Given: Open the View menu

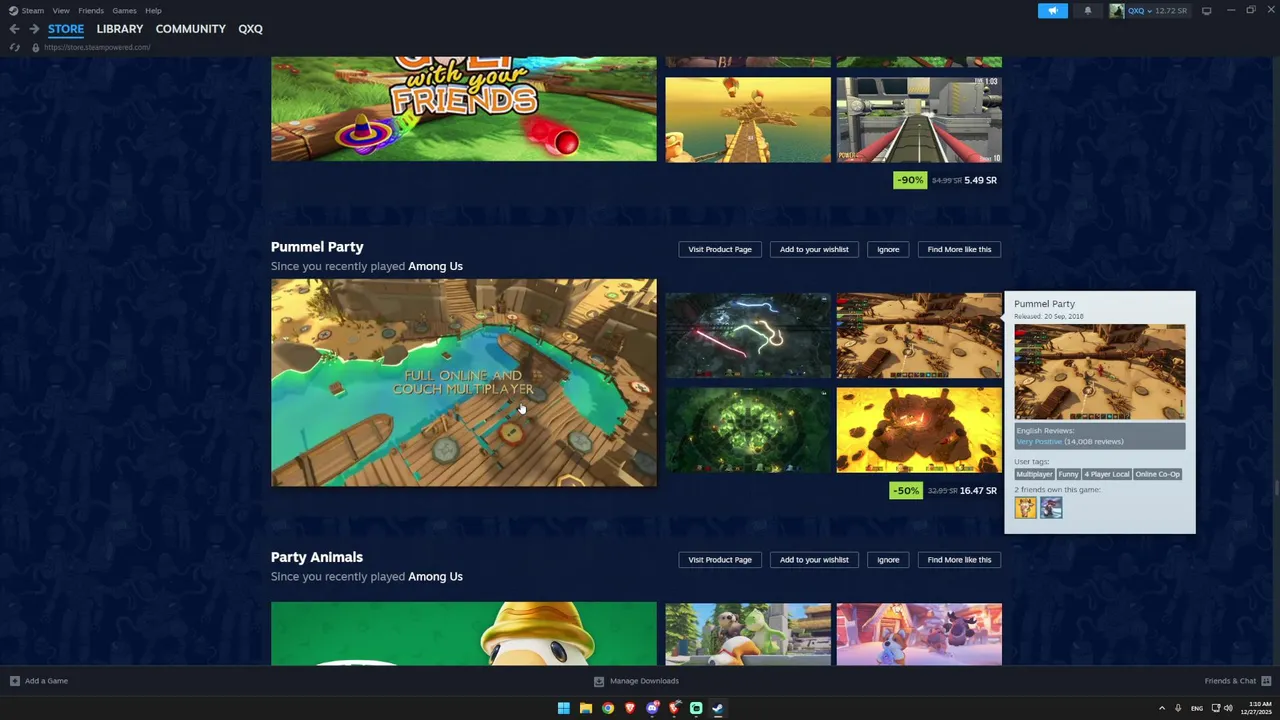Looking at the screenshot, I should coord(61,10).
